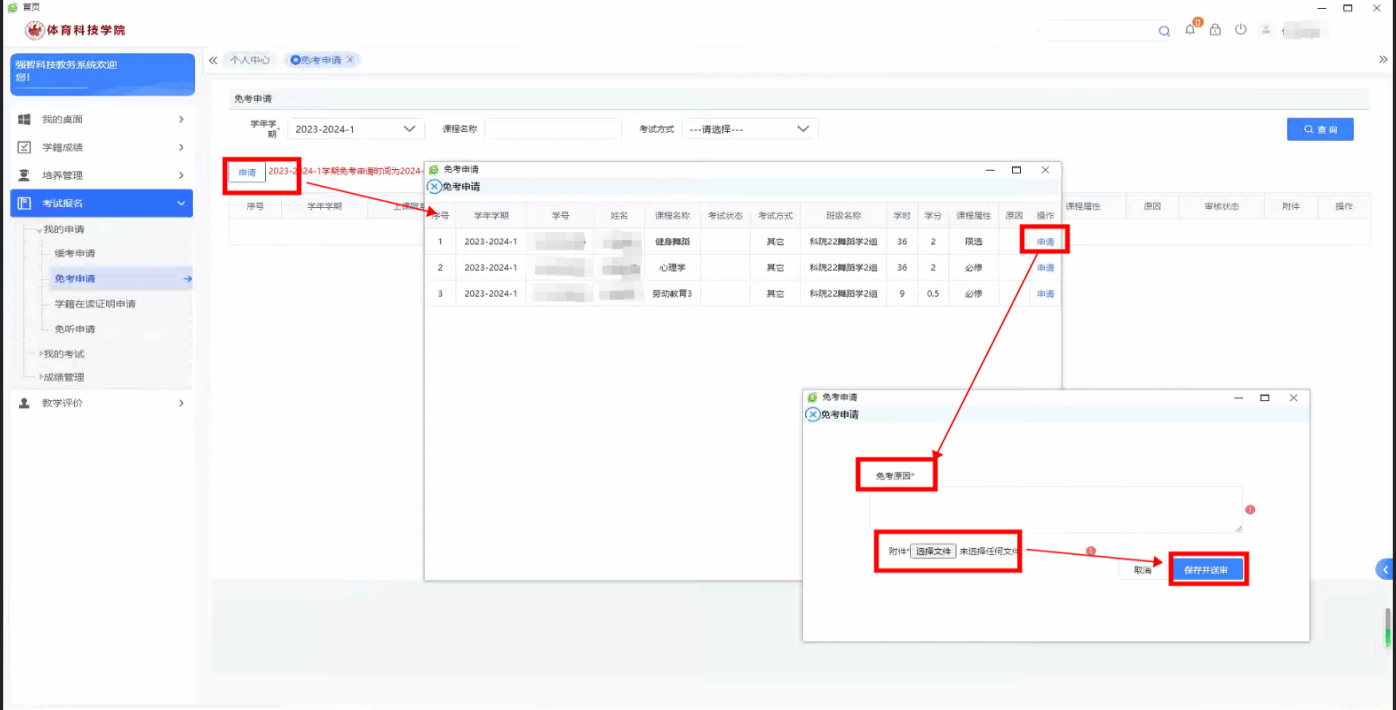Click the 课程名称 text input field
The width and height of the screenshot is (1396, 710).
tap(552, 129)
